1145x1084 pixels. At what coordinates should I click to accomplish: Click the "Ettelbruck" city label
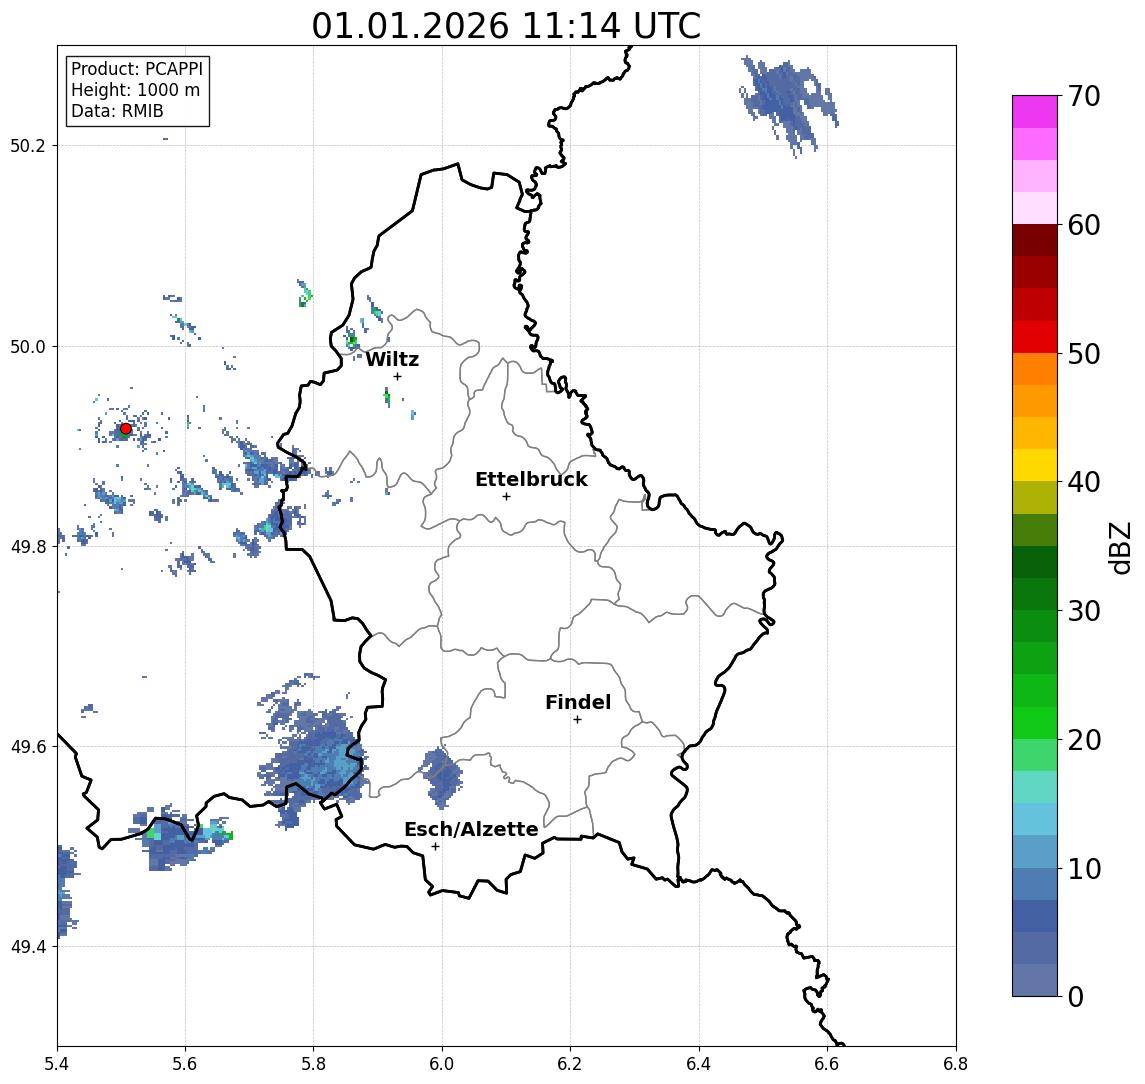pyautogui.click(x=531, y=479)
